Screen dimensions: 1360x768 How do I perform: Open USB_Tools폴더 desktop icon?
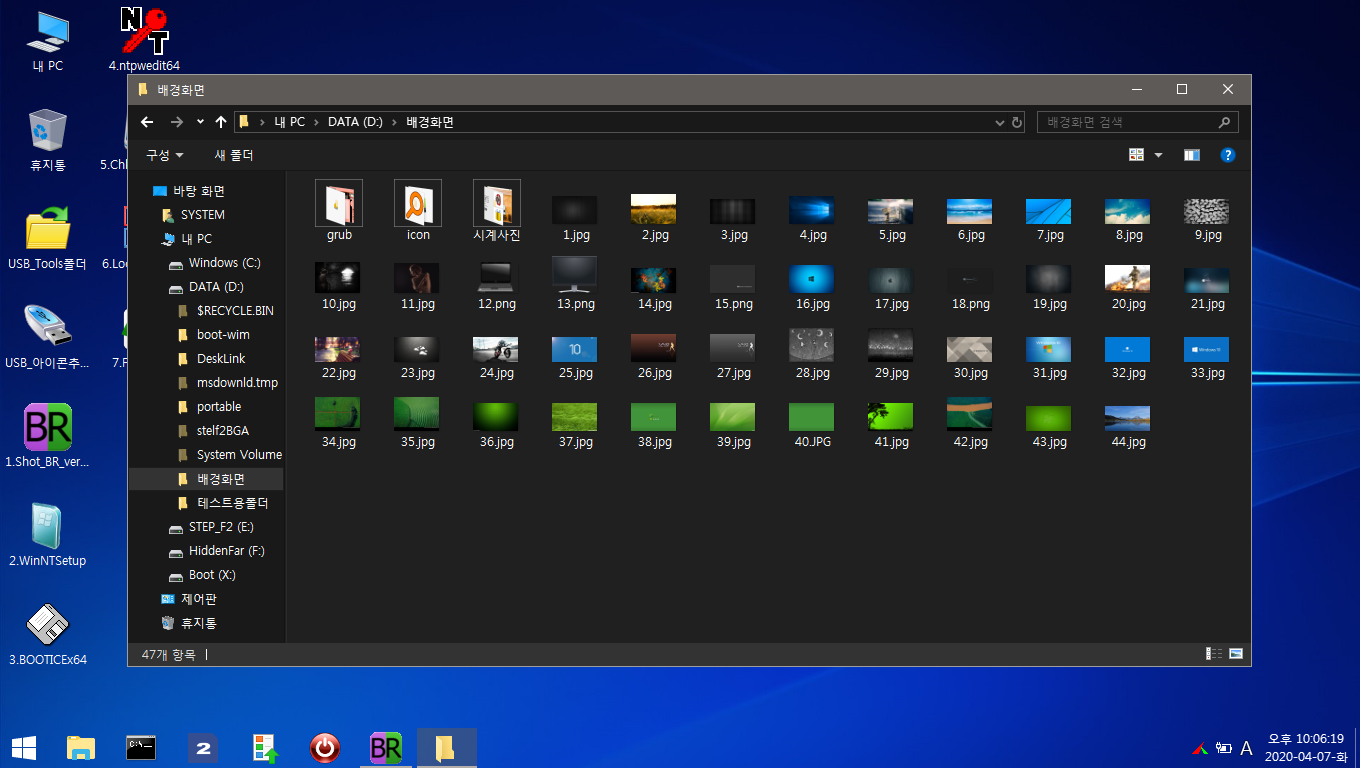[47, 240]
